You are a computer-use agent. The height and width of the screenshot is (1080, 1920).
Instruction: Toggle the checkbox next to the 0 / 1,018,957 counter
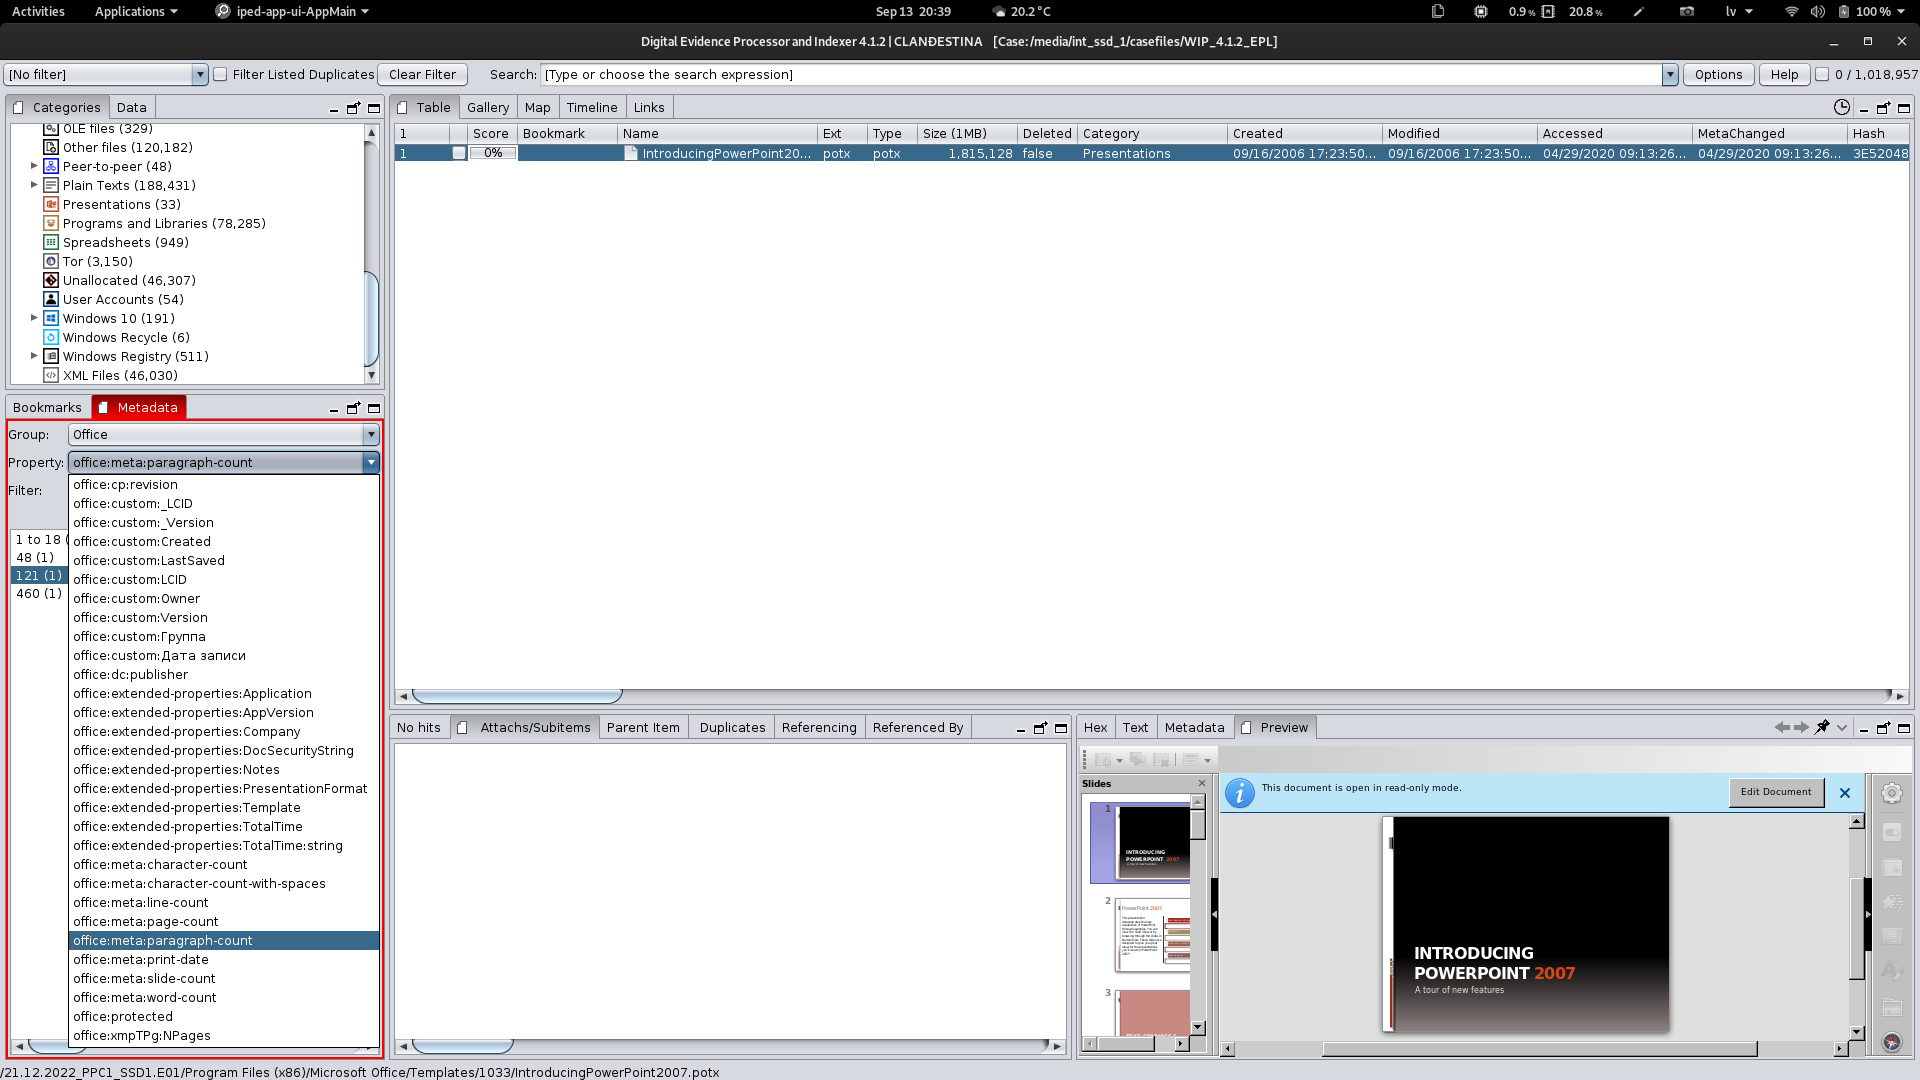(x=1822, y=74)
